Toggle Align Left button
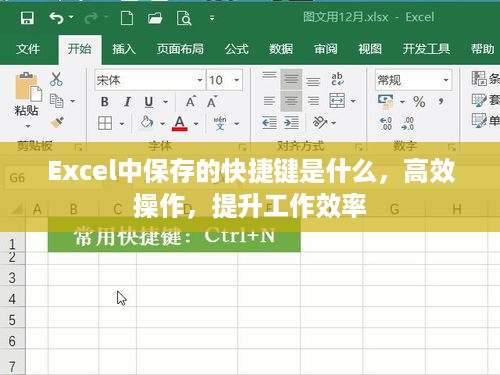500x375 pixels. pyautogui.click(x=269, y=101)
